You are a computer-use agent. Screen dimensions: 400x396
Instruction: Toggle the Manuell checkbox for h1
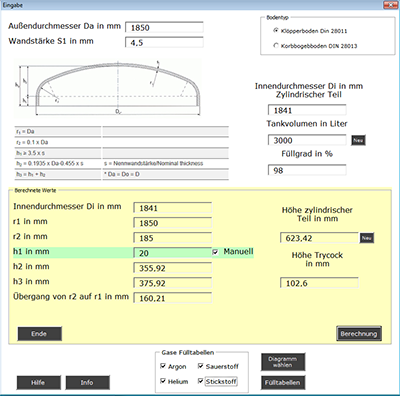click(x=215, y=252)
